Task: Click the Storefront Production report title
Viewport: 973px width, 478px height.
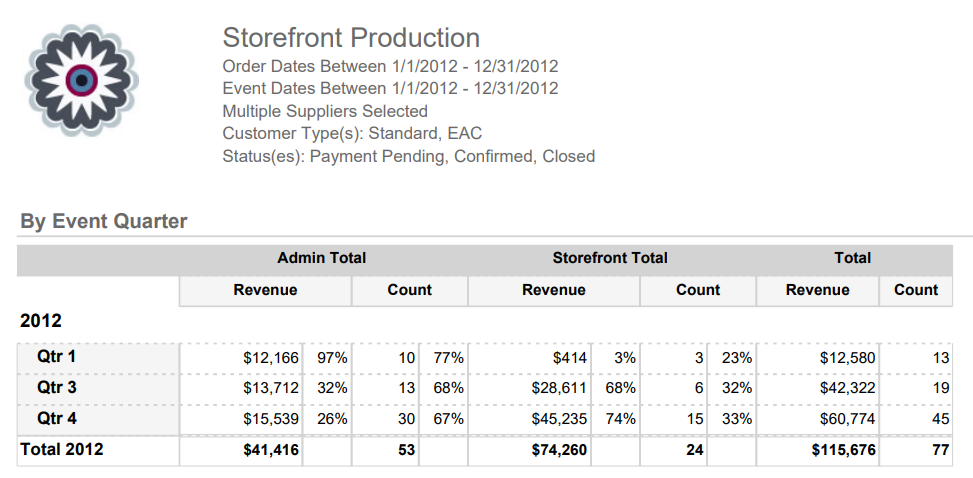Action: click(x=351, y=38)
